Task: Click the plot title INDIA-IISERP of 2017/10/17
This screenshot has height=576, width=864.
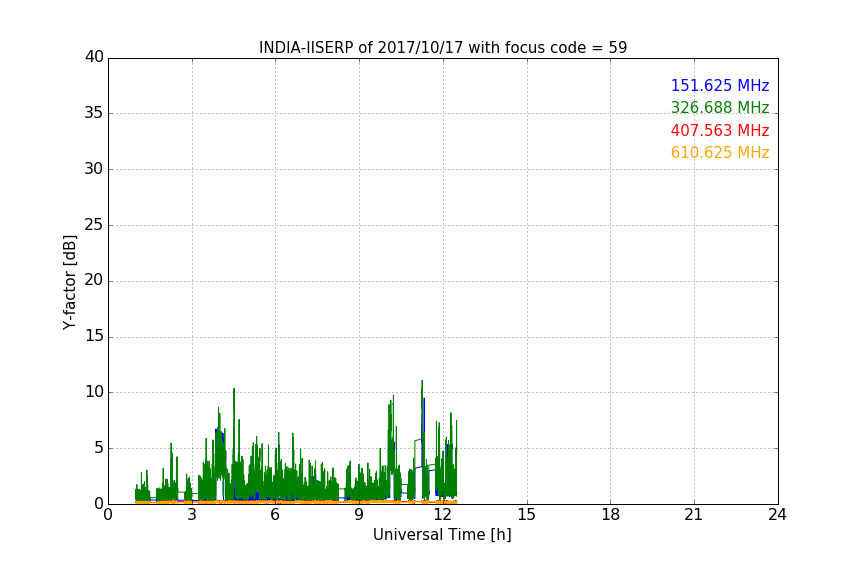Action: pyautogui.click(x=443, y=48)
